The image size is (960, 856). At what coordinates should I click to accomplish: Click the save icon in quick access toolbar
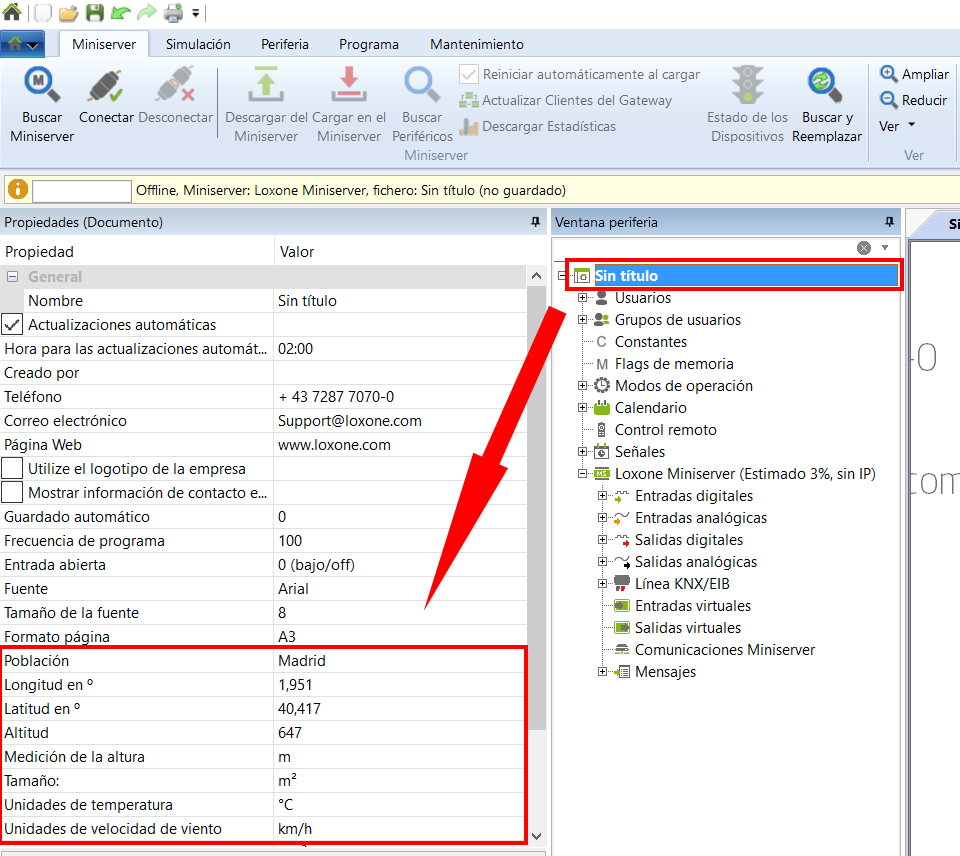tap(95, 13)
